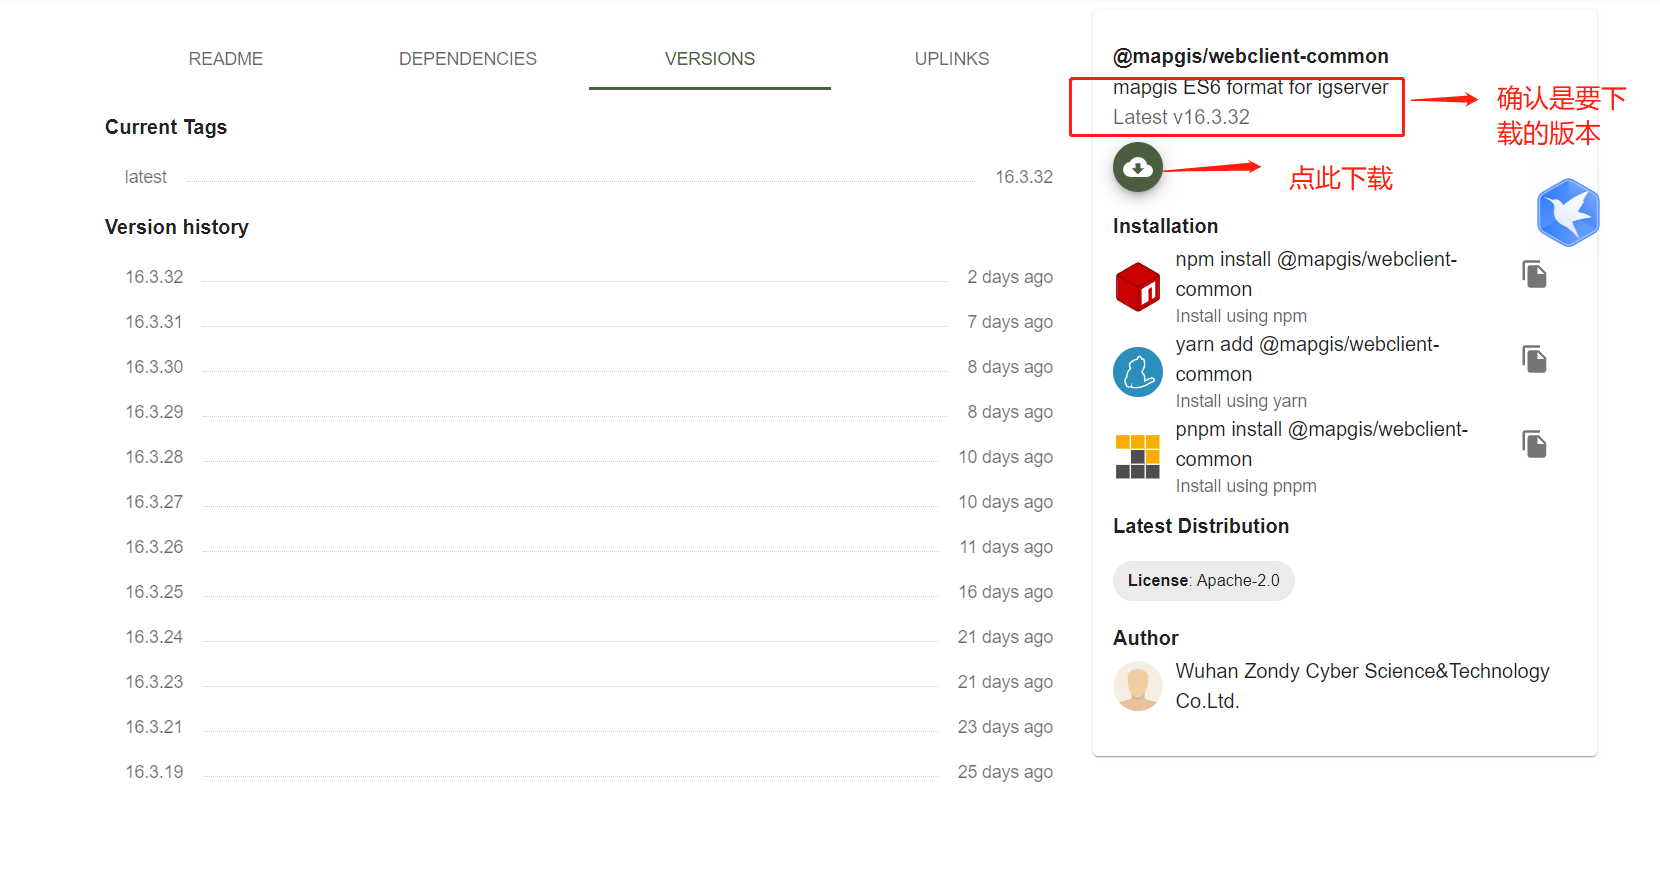Image resolution: width=1660 pixels, height=888 pixels.
Task: Click the green download tarball icon
Action: click(x=1137, y=168)
